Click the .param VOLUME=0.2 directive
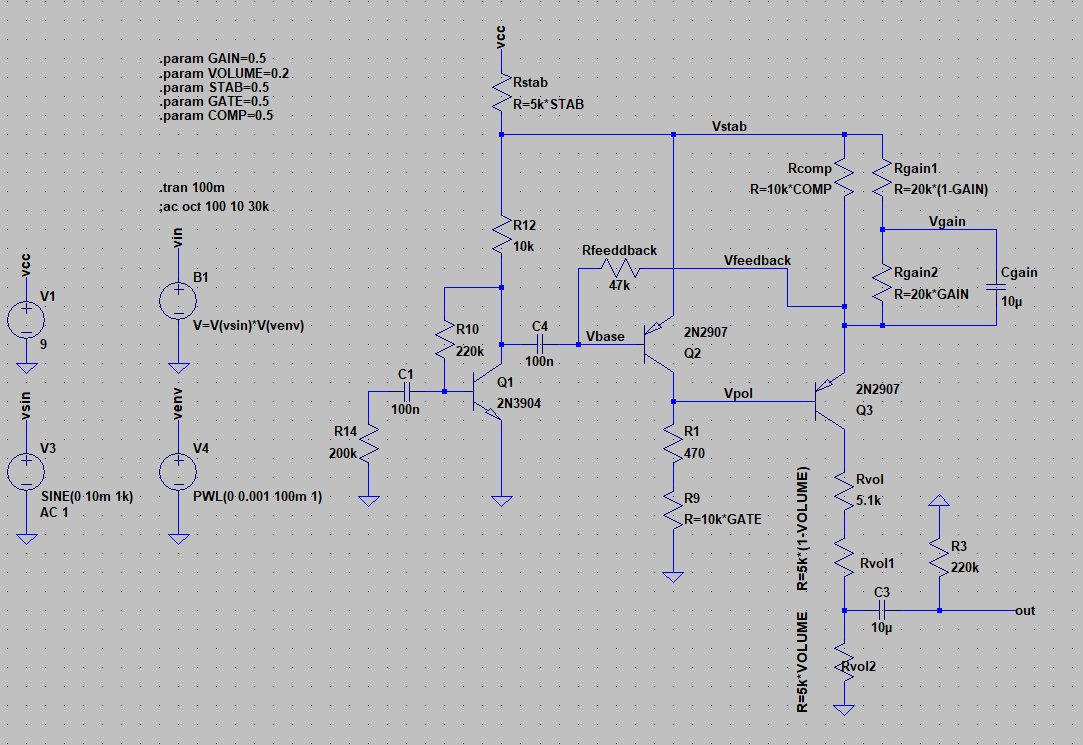 point(224,73)
